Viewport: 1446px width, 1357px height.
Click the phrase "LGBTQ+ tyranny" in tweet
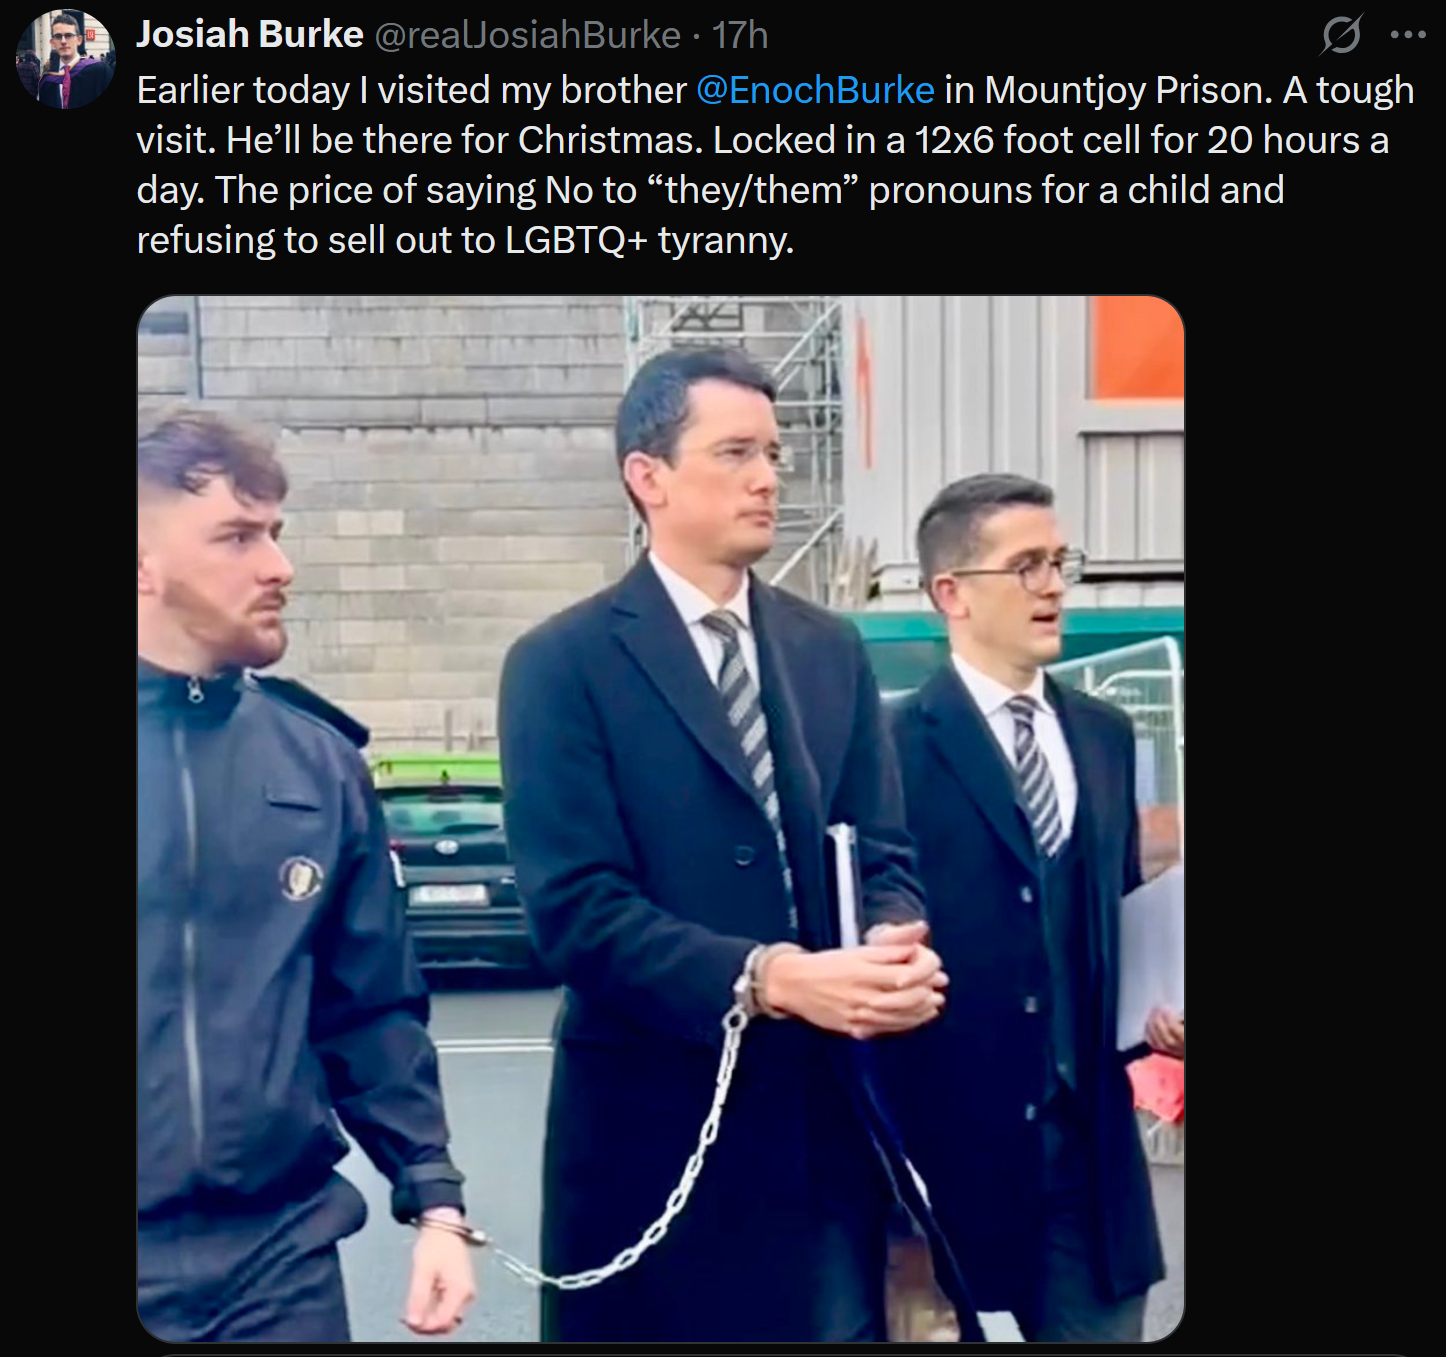tap(649, 240)
